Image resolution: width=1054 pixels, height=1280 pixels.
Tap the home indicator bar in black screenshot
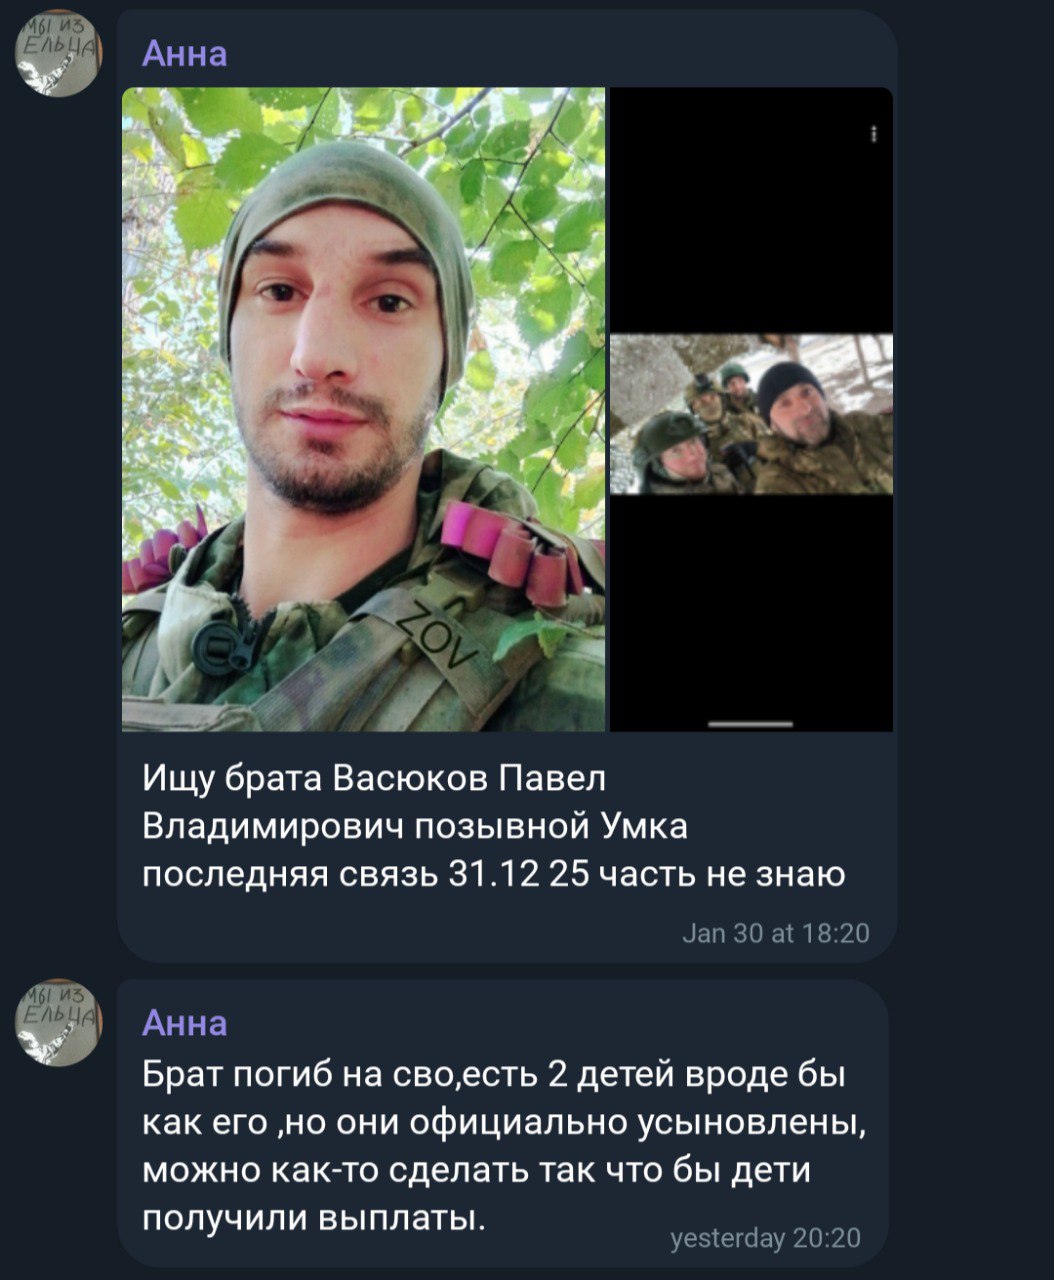[751, 723]
